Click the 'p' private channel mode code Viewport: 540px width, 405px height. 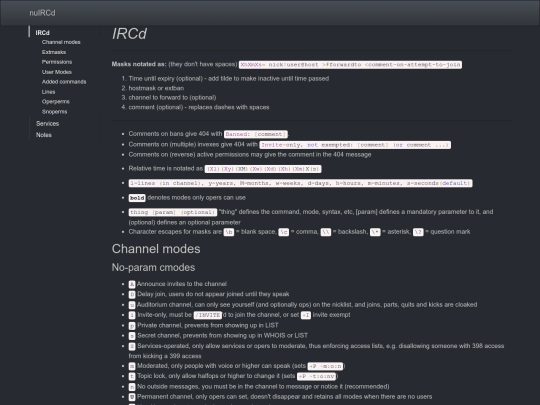(x=132, y=325)
